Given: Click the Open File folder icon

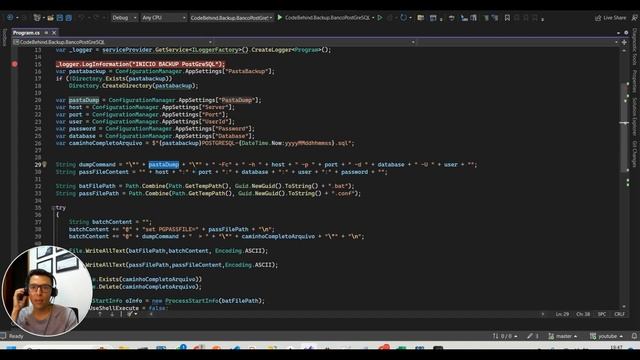Looking at the screenshot, I should pyautogui.click(x=51, y=18).
